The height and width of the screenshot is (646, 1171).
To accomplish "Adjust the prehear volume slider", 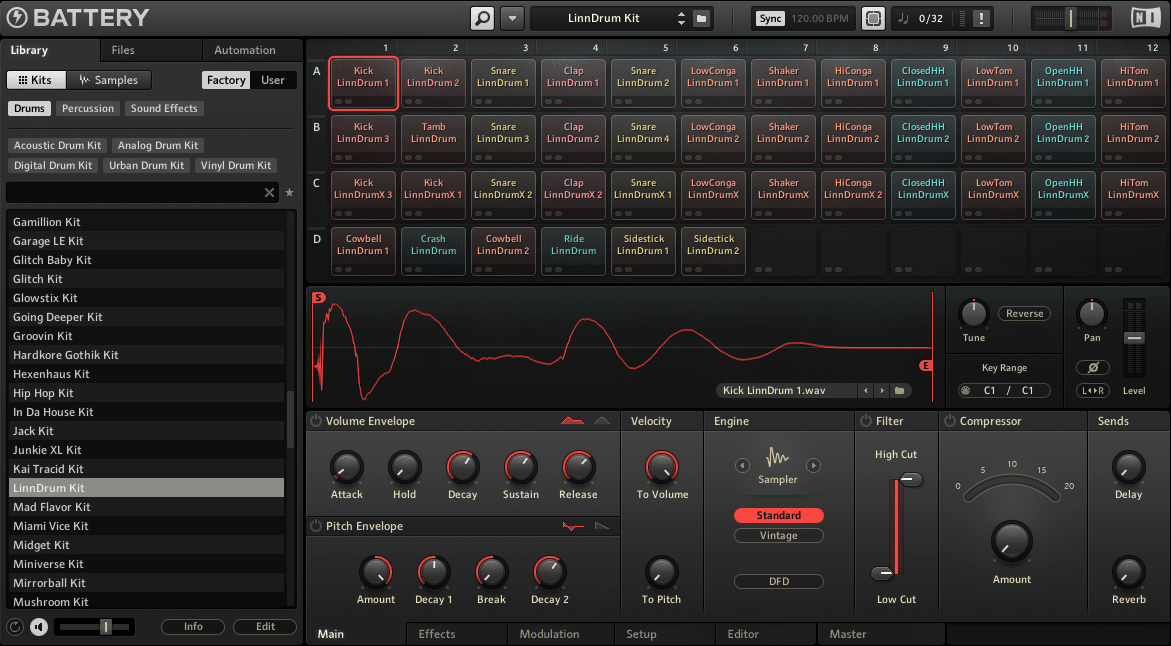I will click(95, 627).
